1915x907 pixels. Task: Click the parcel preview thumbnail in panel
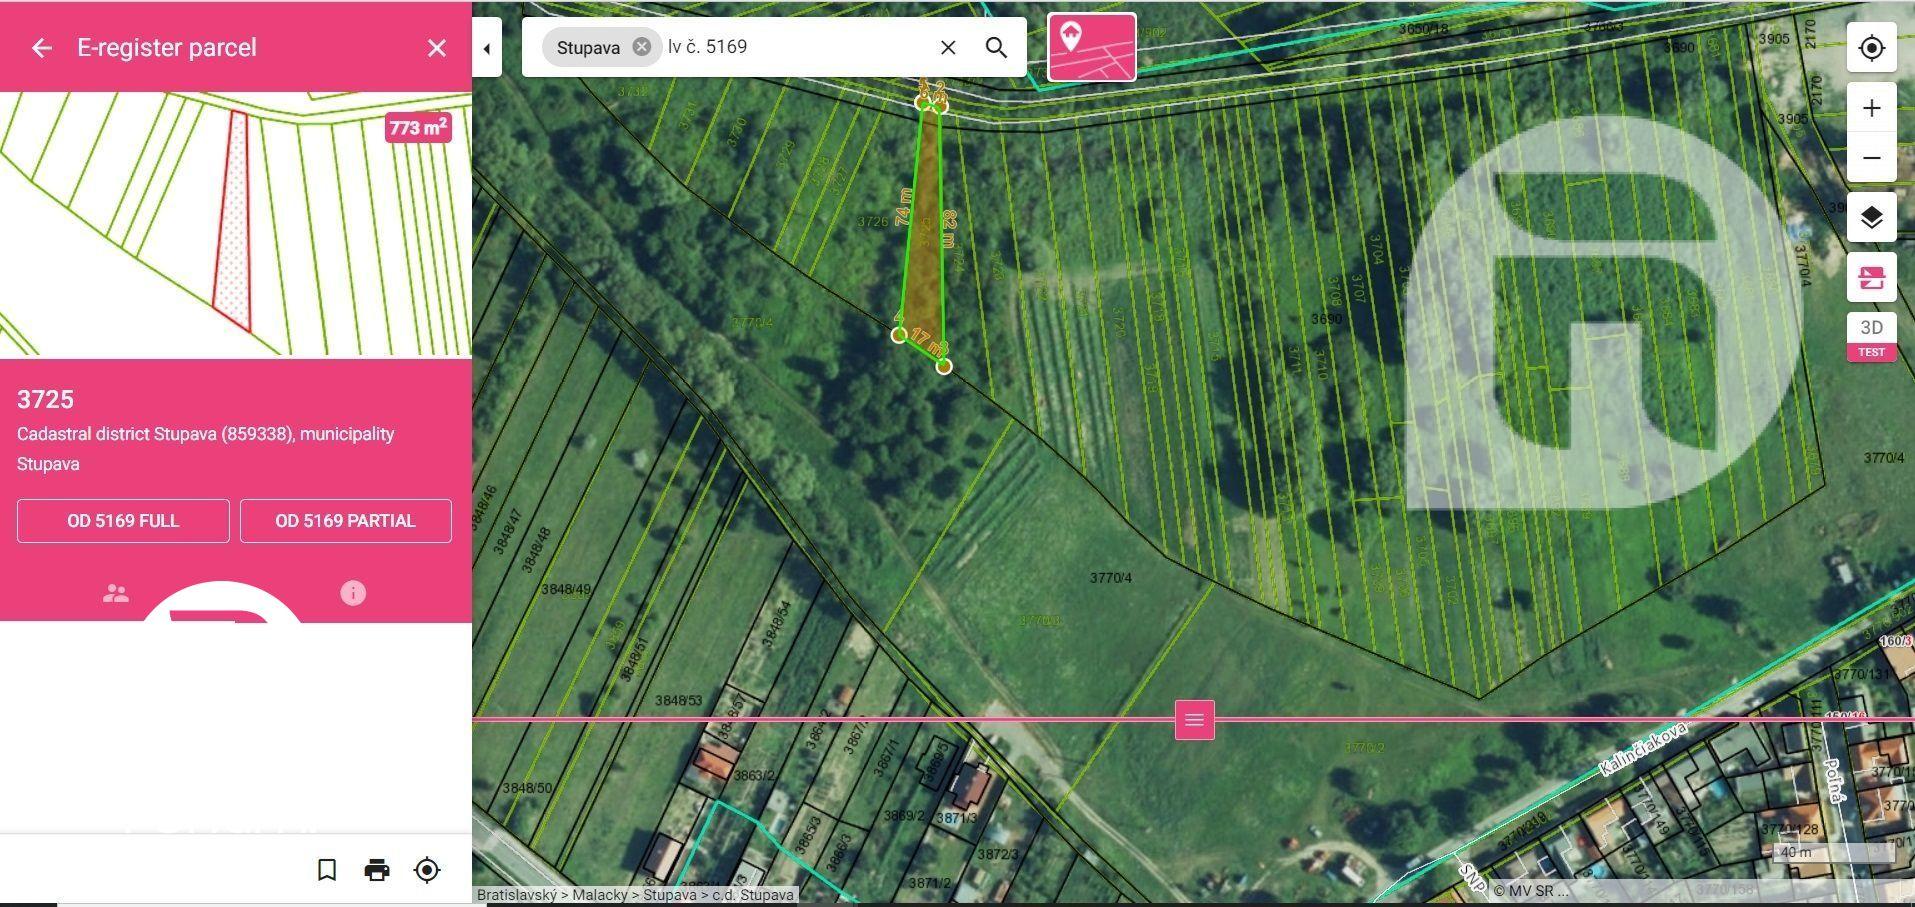236,225
